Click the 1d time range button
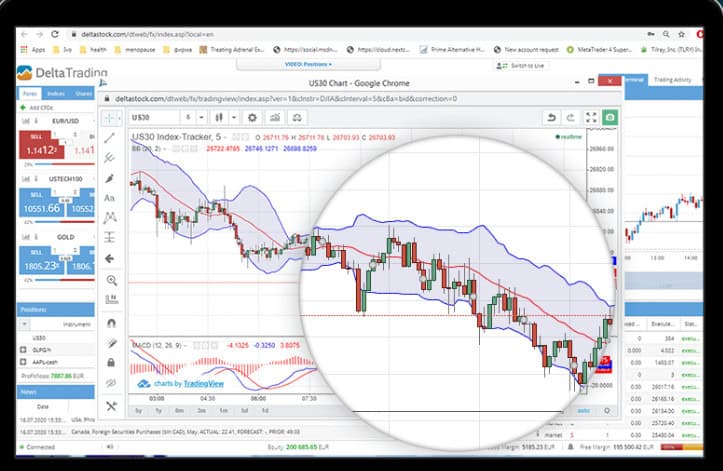The image size is (723, 471). point(265,411)
